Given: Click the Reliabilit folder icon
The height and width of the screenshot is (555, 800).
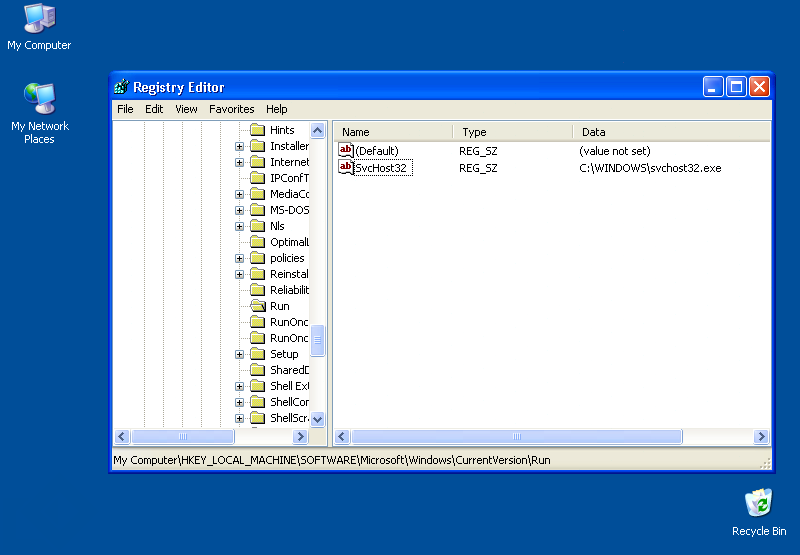Looking at the screenshot, I should click(258, 290).
